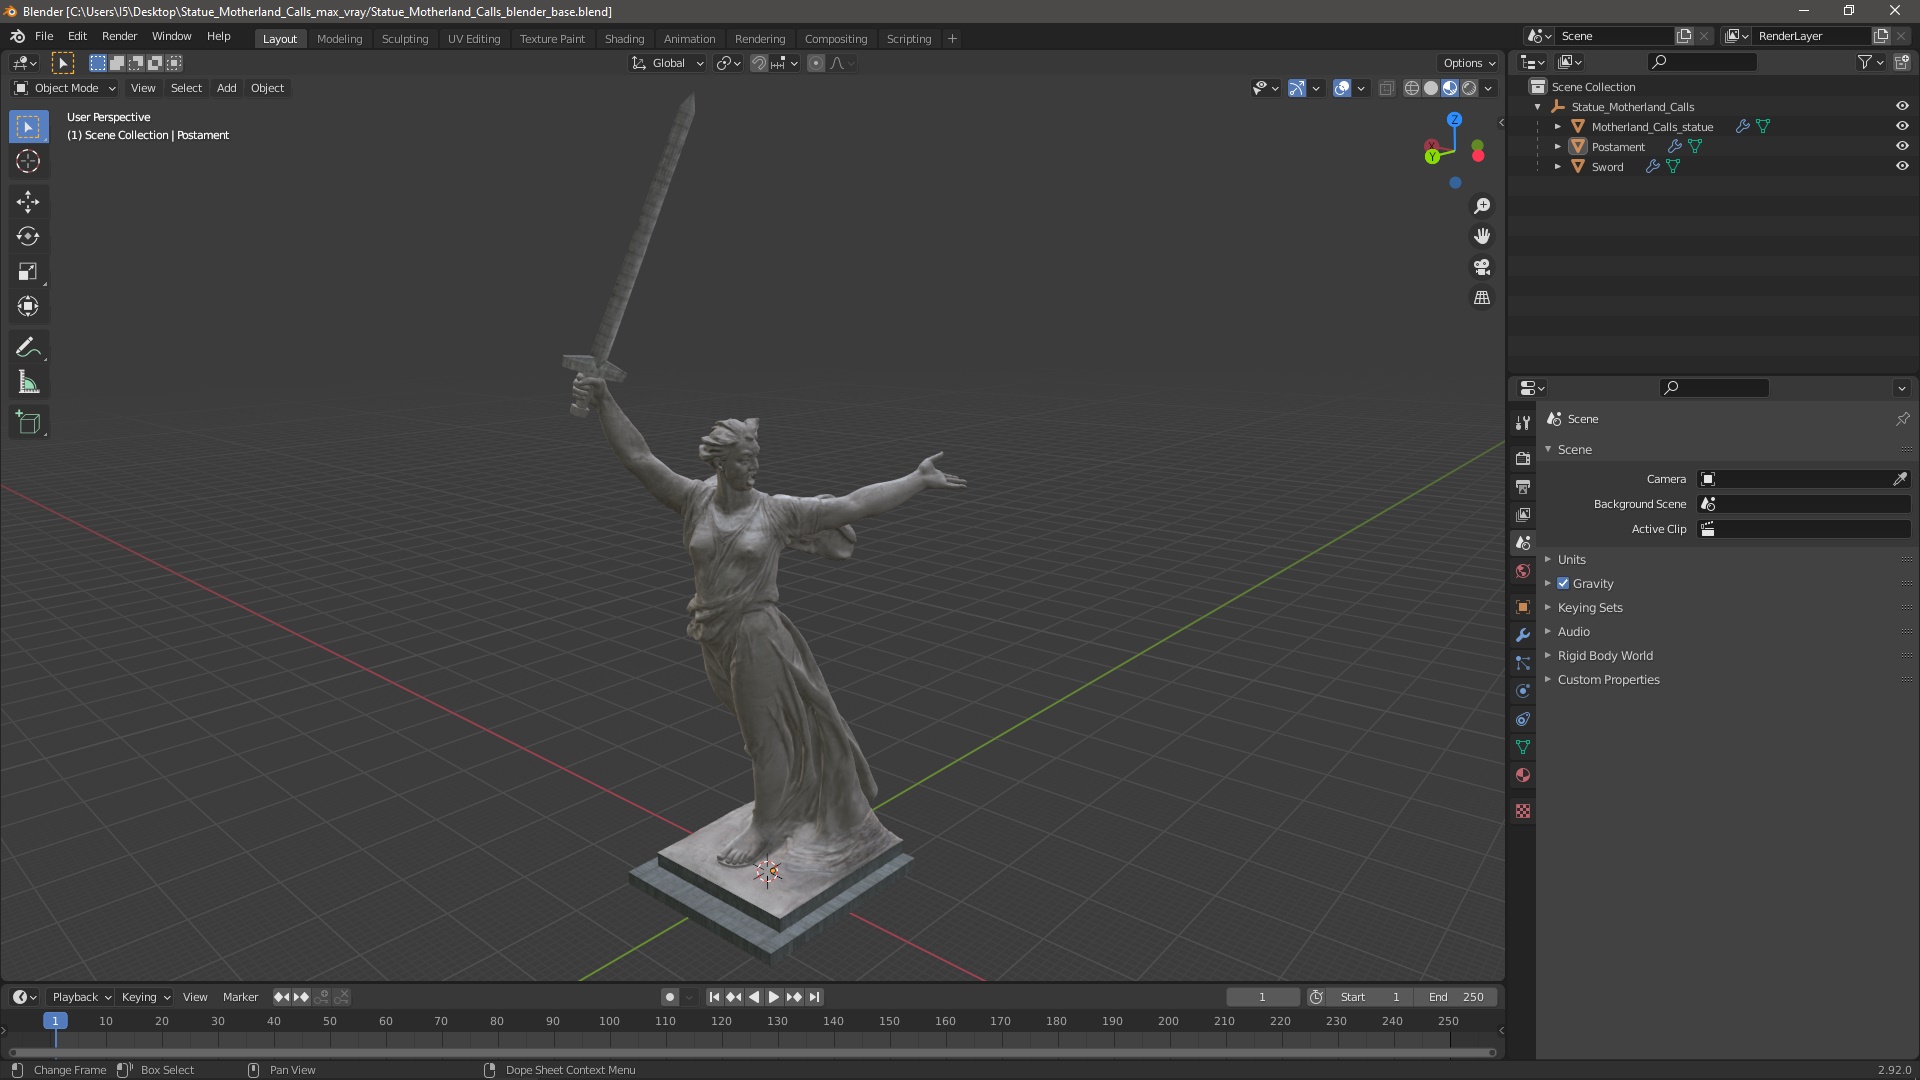Toggle auto keying record button
Screen dimensions: 1920x1080
(669, 997)
